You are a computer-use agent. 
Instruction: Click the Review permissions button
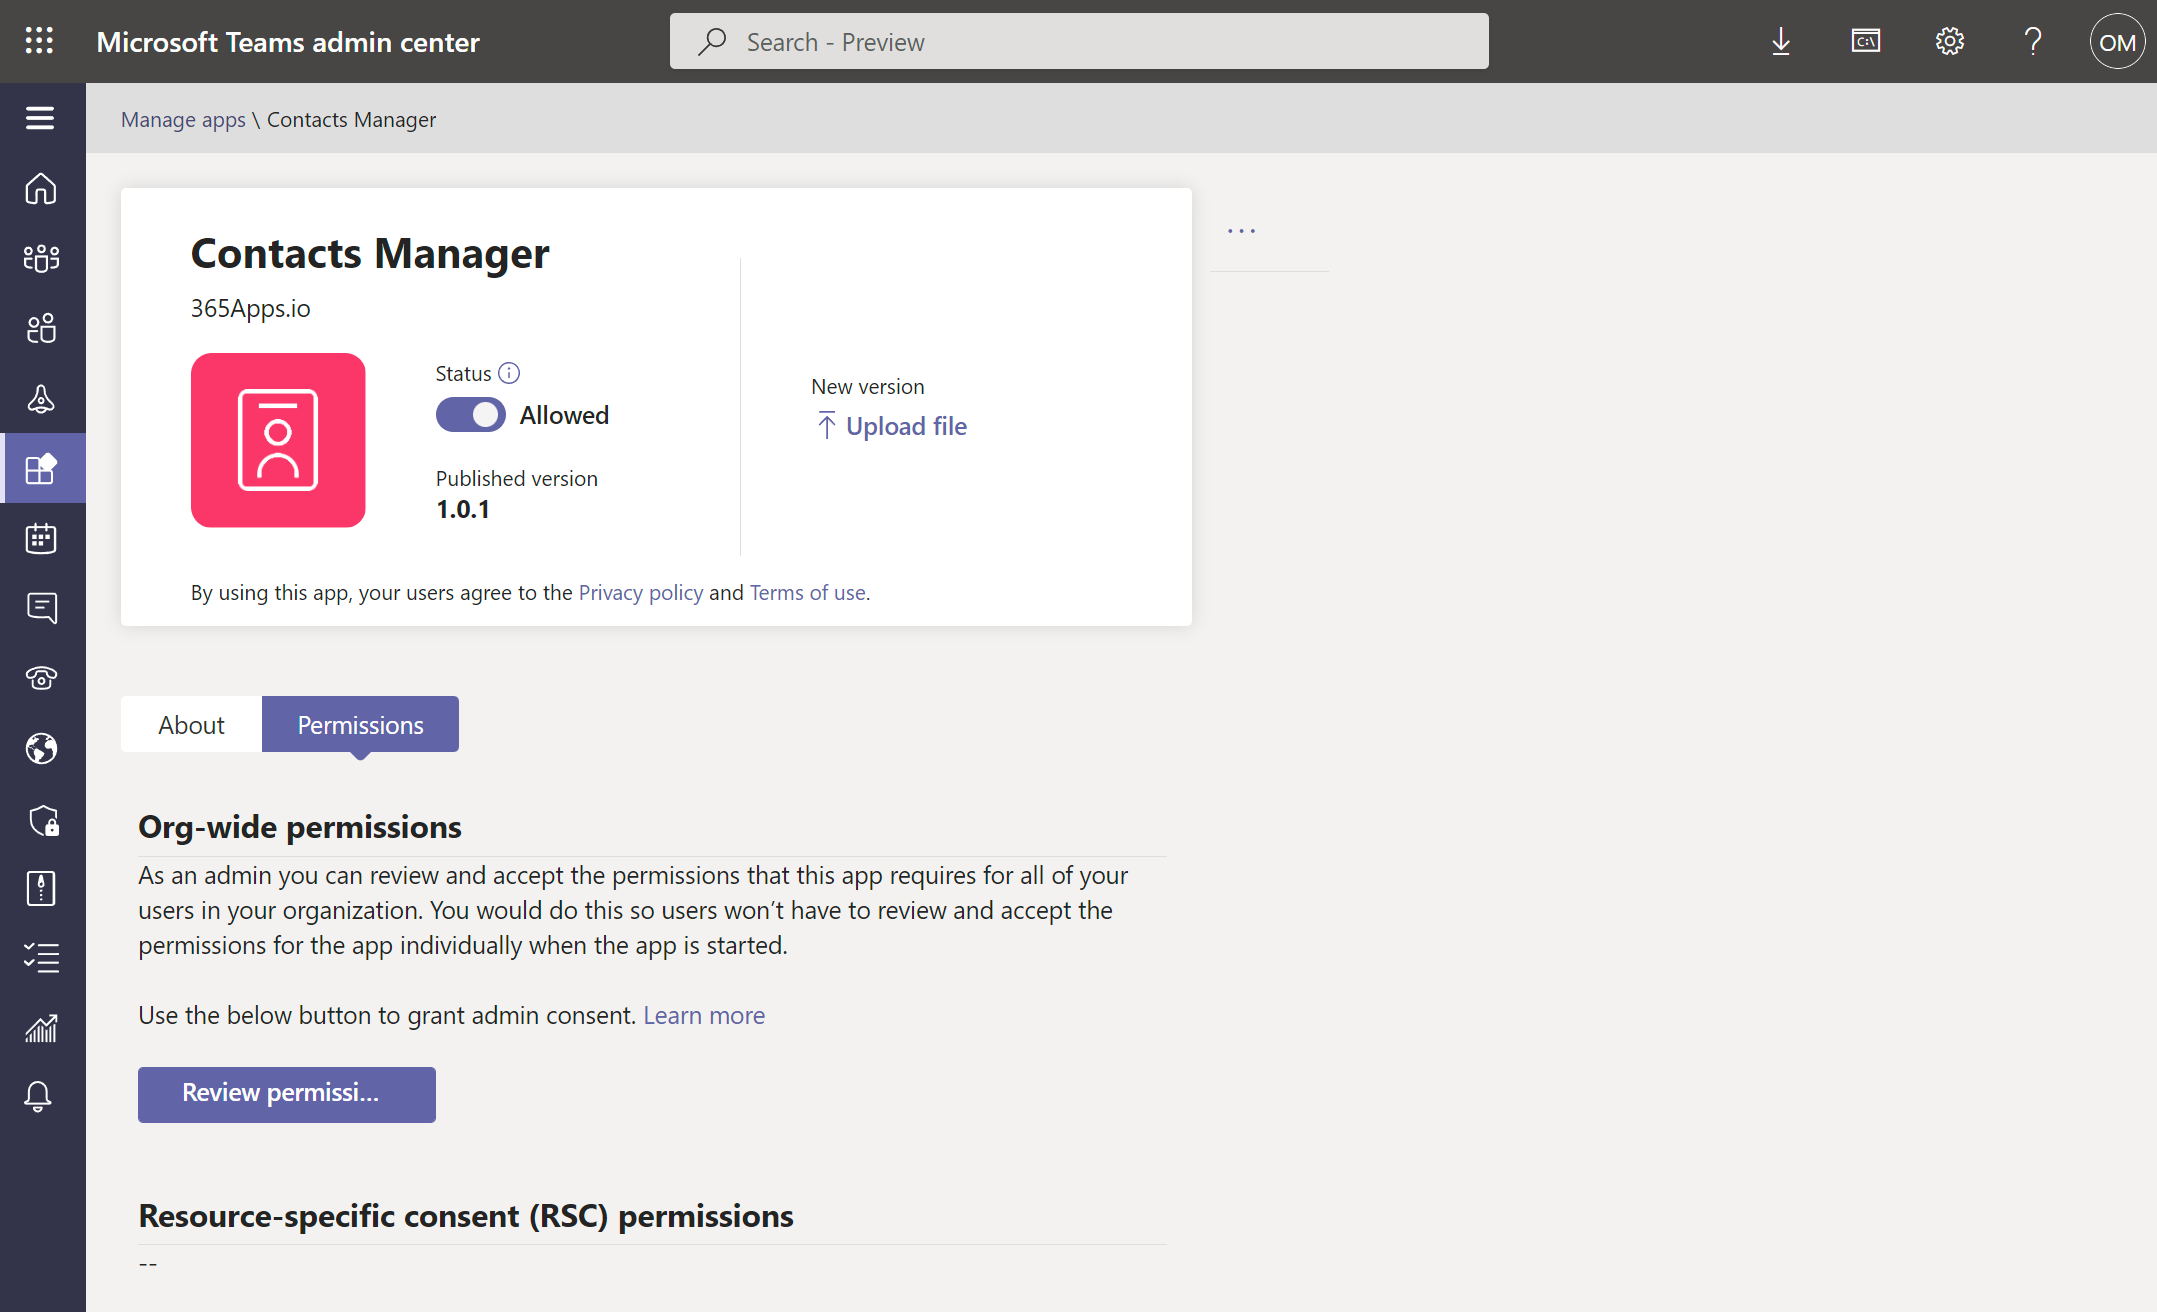tap(287, 1094)
